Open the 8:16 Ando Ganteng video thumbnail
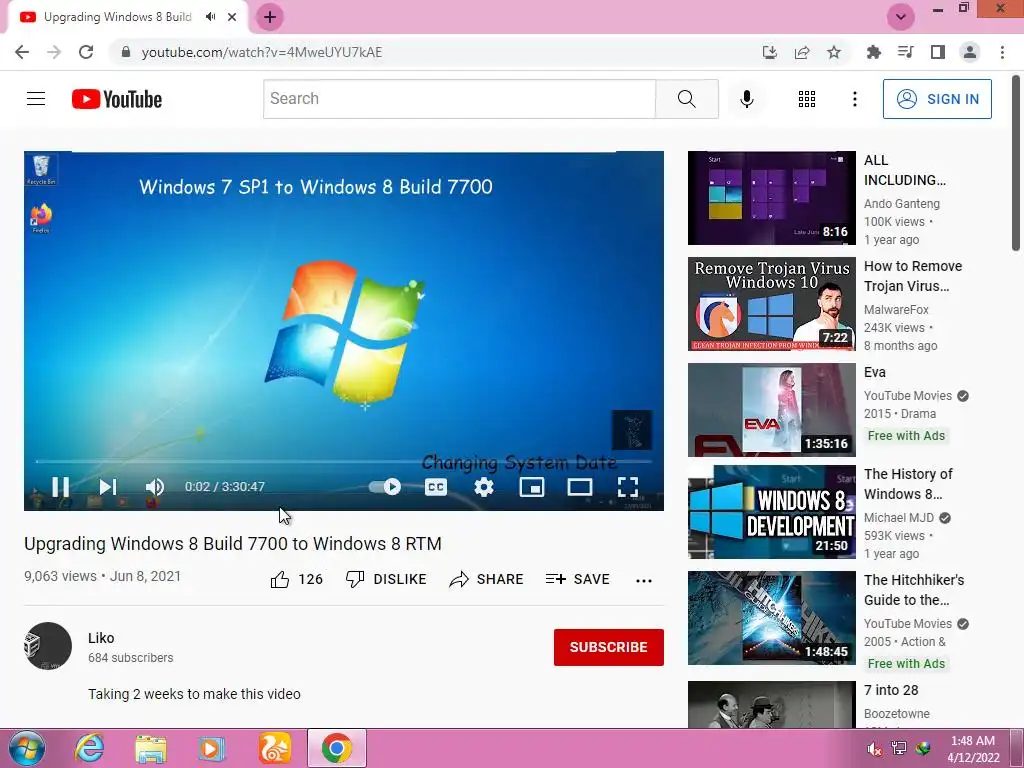The width and height of the screenshot is (1024, 768). (771, 198)
